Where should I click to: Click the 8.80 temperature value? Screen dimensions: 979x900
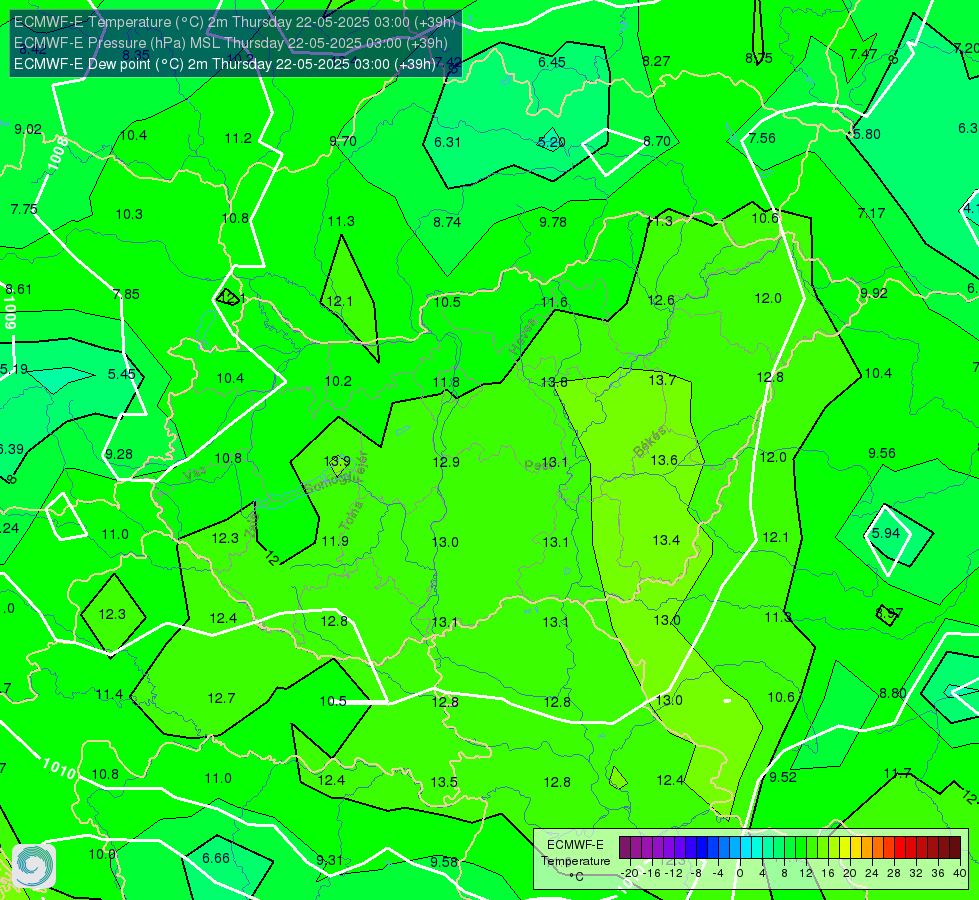click(892, 693)
